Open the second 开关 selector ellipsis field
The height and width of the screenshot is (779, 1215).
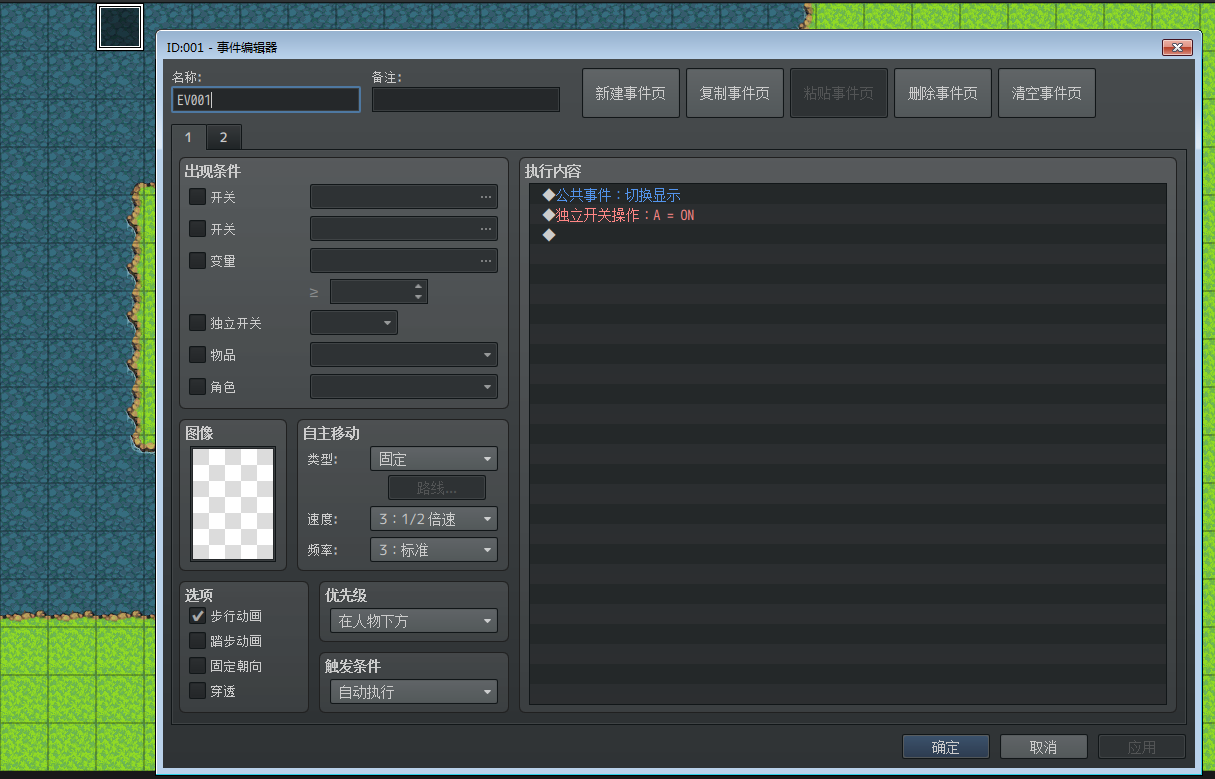[404, 229]
